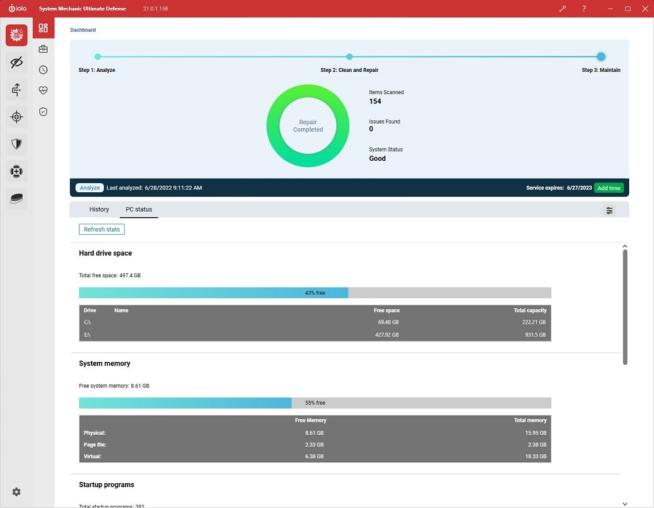Select the red gear Toolbox sidebar icon
Viewport: 654px width, 508px height.
[17, 35]
